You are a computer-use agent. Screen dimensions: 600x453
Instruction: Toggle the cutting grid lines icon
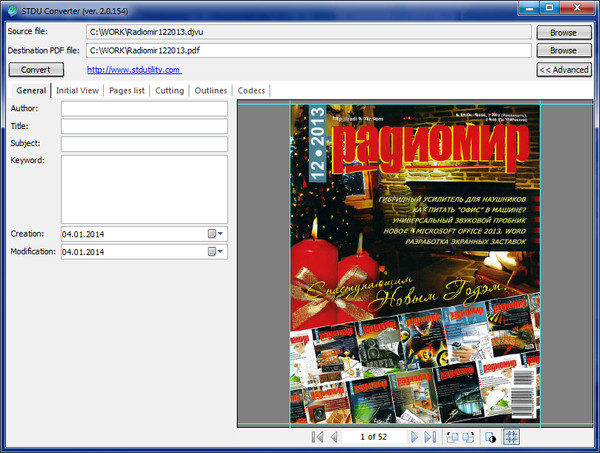point(511,438)
